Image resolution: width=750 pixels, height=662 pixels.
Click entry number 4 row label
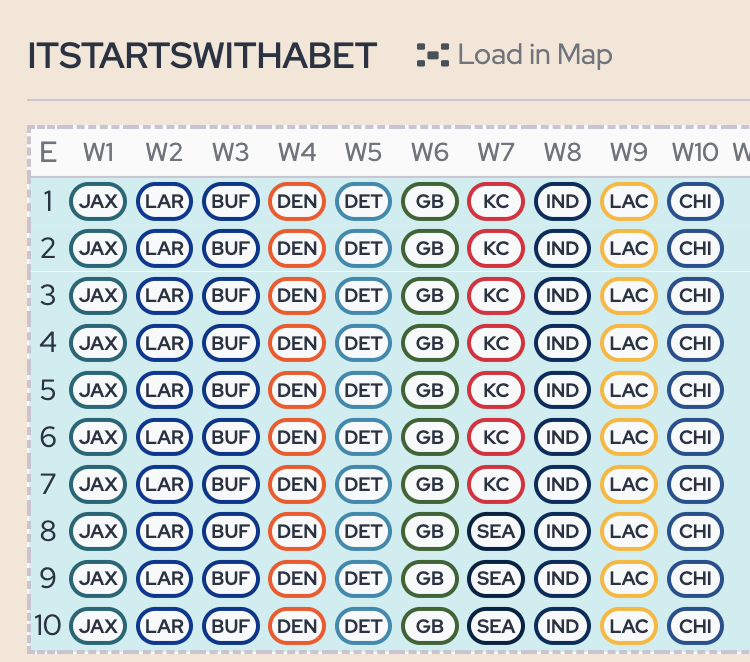pos(48,343)
